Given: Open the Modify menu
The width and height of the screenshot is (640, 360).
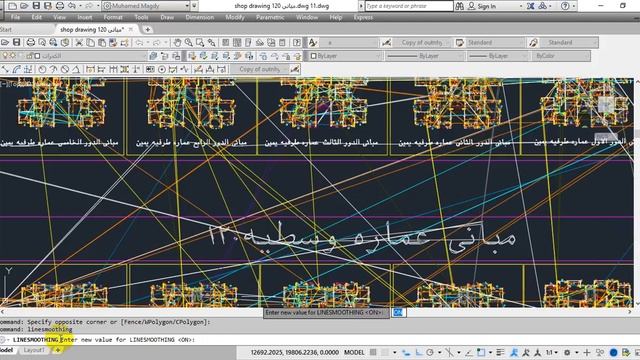Looking at the screenshot, I should [x=235, y=17].
